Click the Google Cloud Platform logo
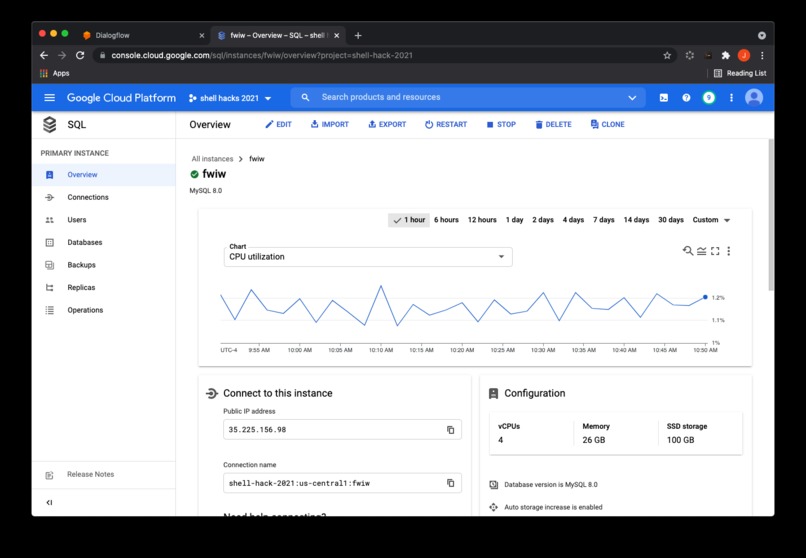806x558 pixels. click(x=121, y=98)
